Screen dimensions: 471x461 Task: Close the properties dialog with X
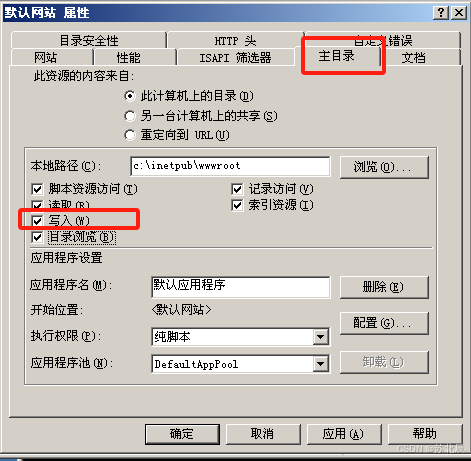tap(459, 13)
